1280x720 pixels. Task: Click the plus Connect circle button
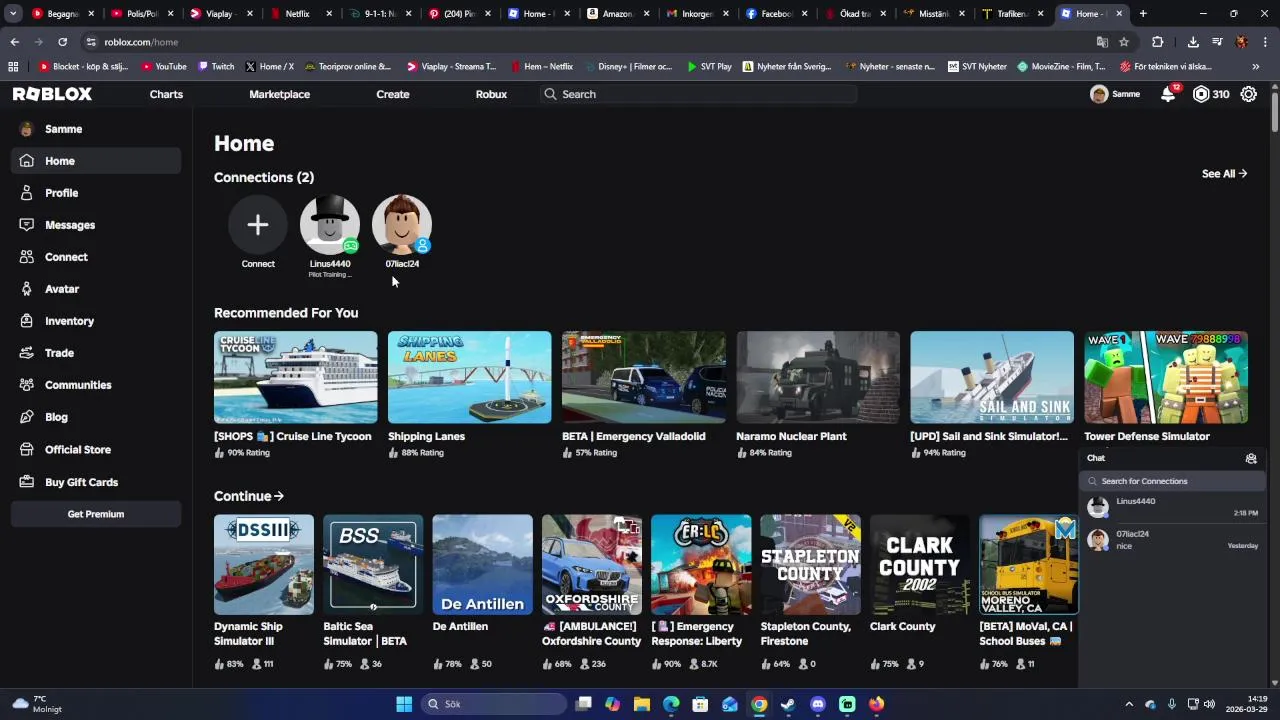click(258, 225)
